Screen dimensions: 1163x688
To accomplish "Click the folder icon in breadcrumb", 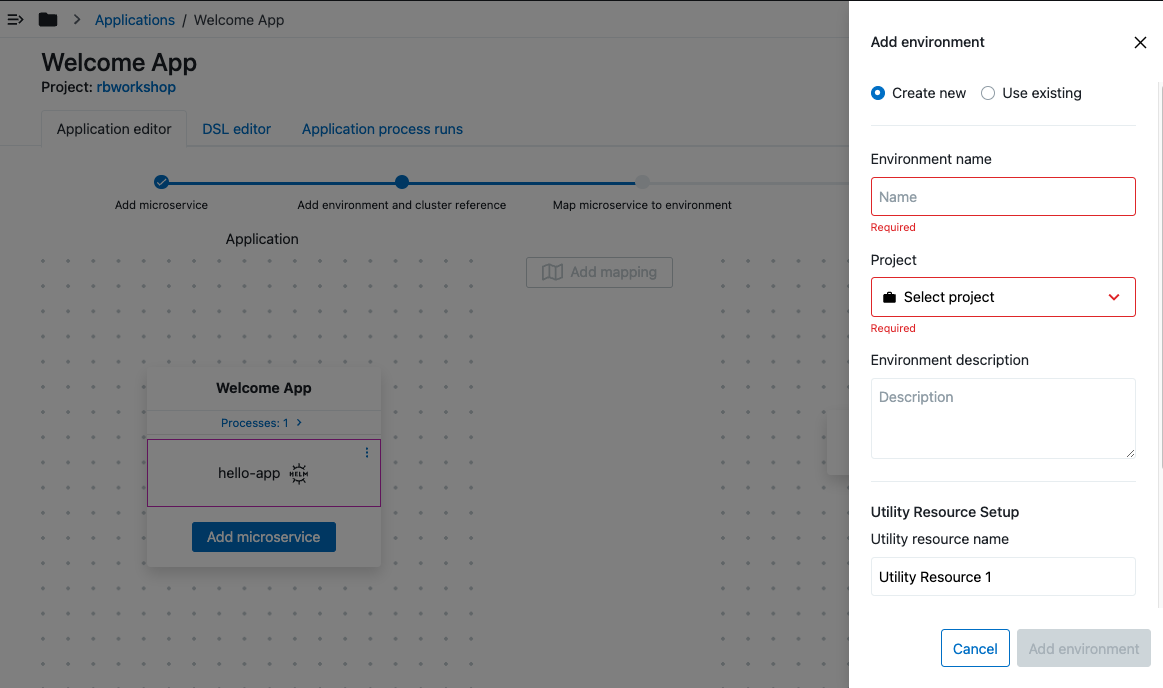I will point(48,20).
